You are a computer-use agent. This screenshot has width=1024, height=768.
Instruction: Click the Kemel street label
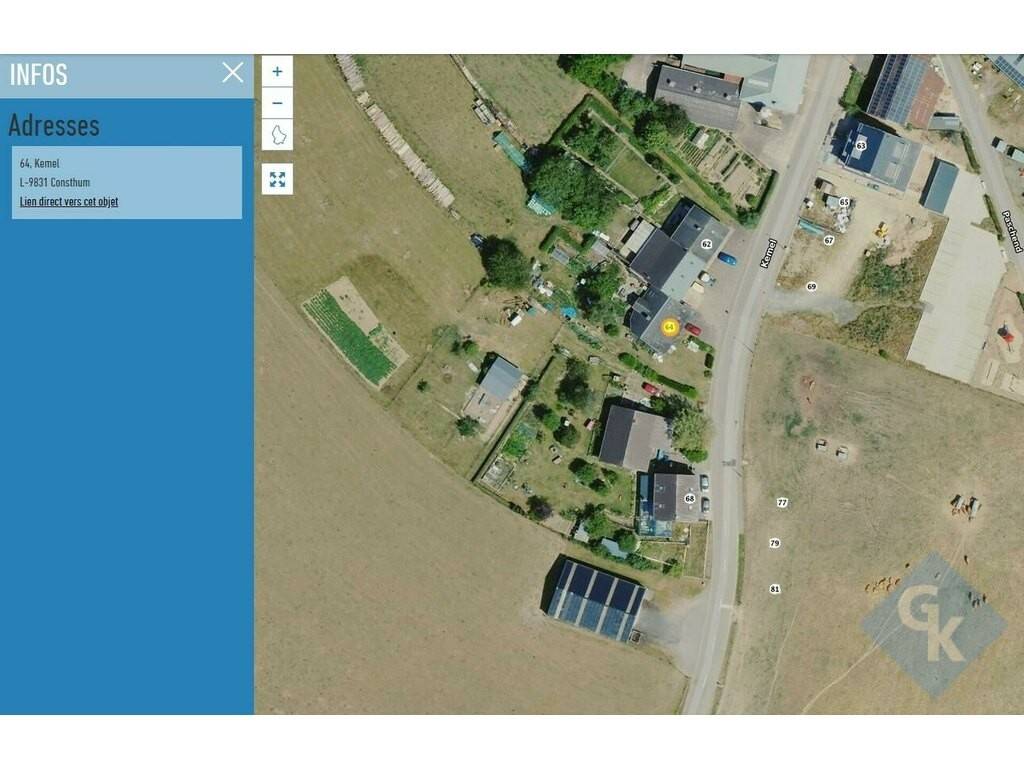pos(768,253)
